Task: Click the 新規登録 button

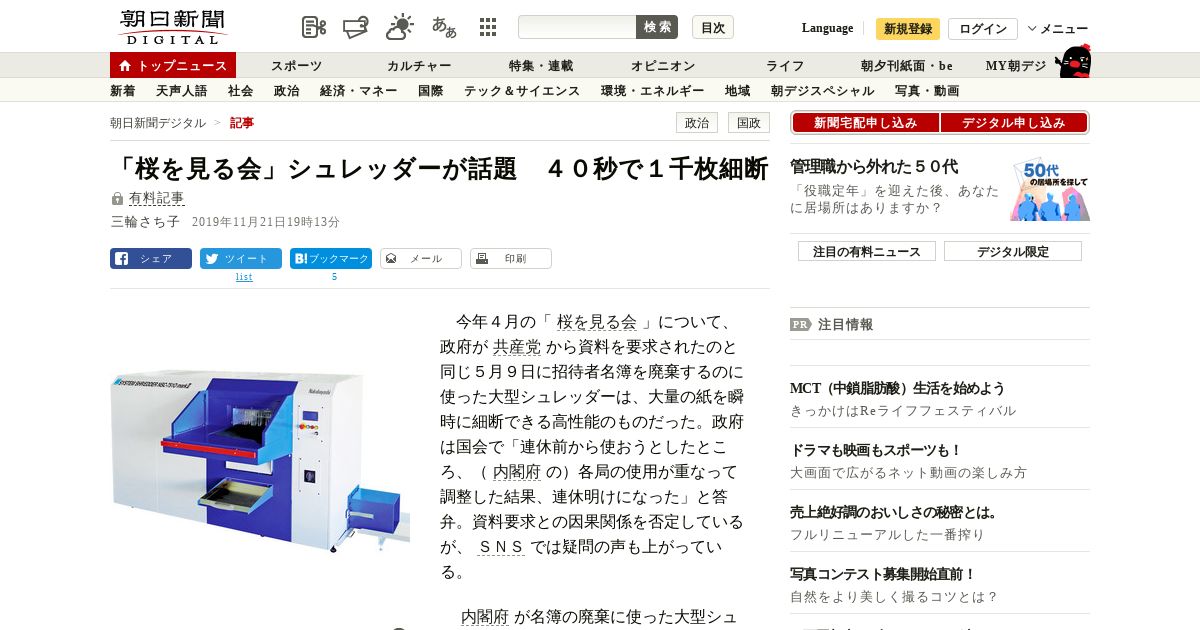Action: [x=908, y=28]
